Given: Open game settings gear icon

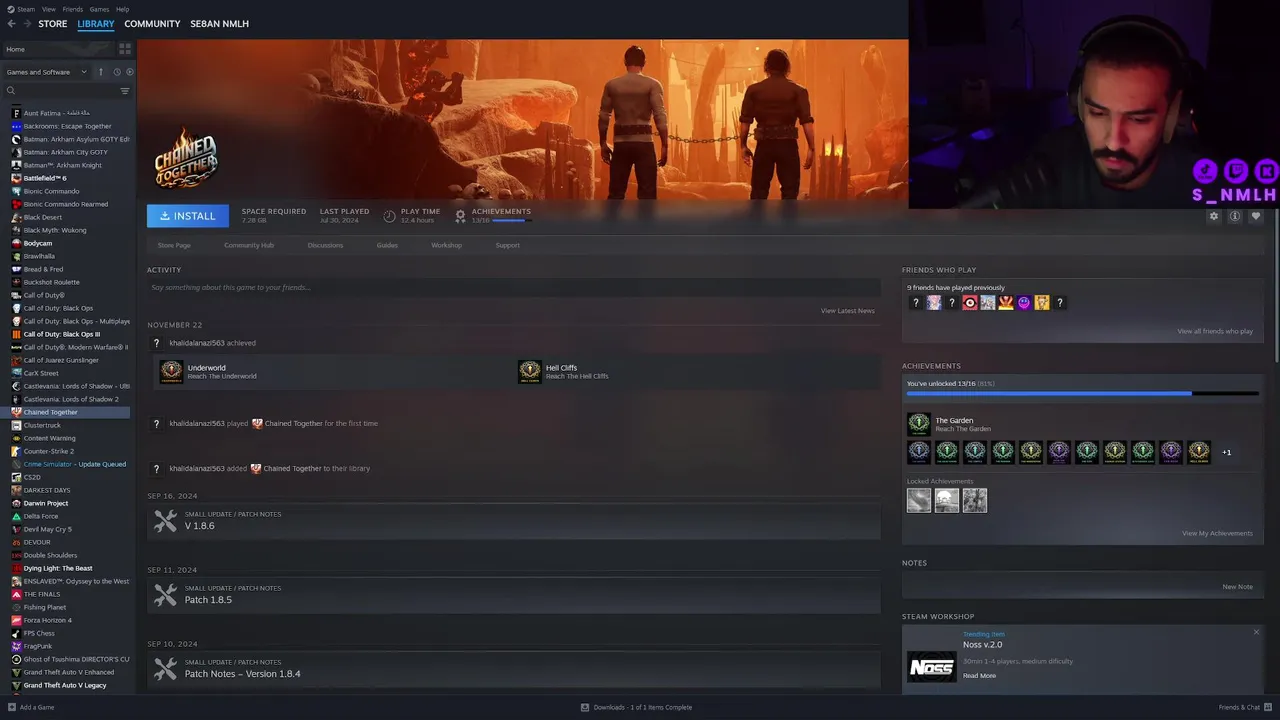Looking at the screenshot, I should 1214,216.
